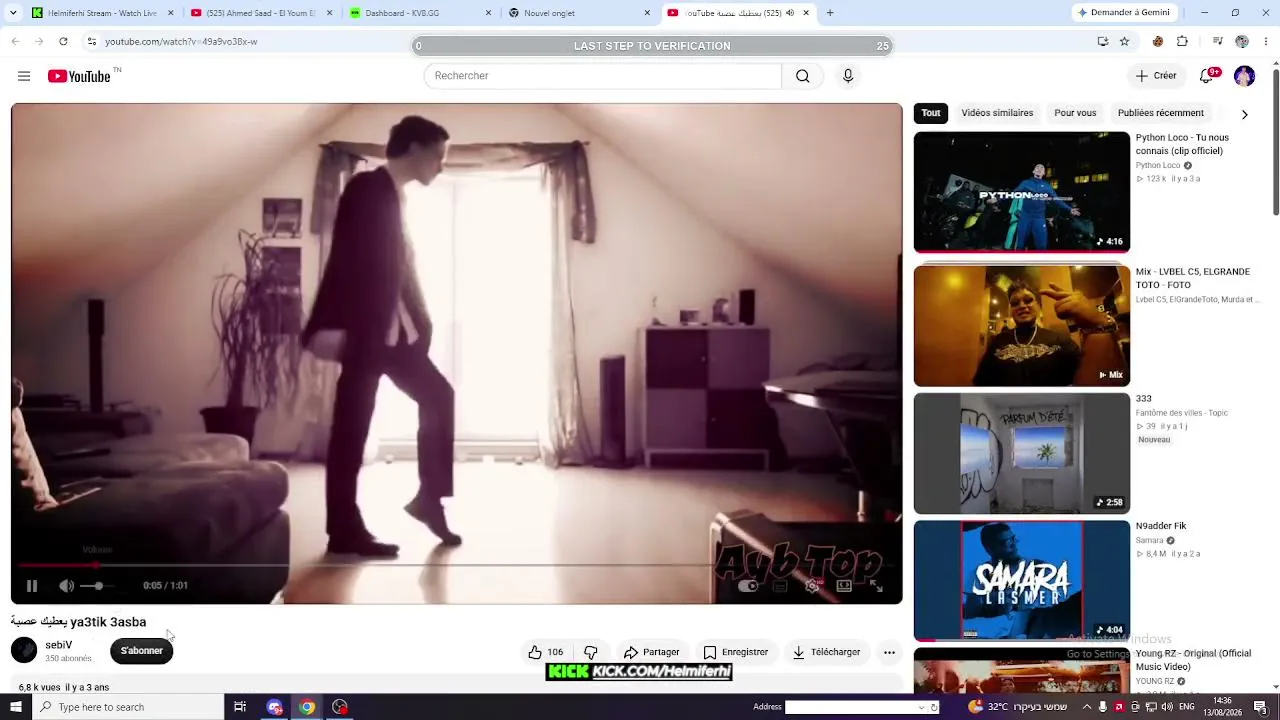1280x720 pixels.
Task: Select the Vidéos similaires chip
Action: point(997,113)
